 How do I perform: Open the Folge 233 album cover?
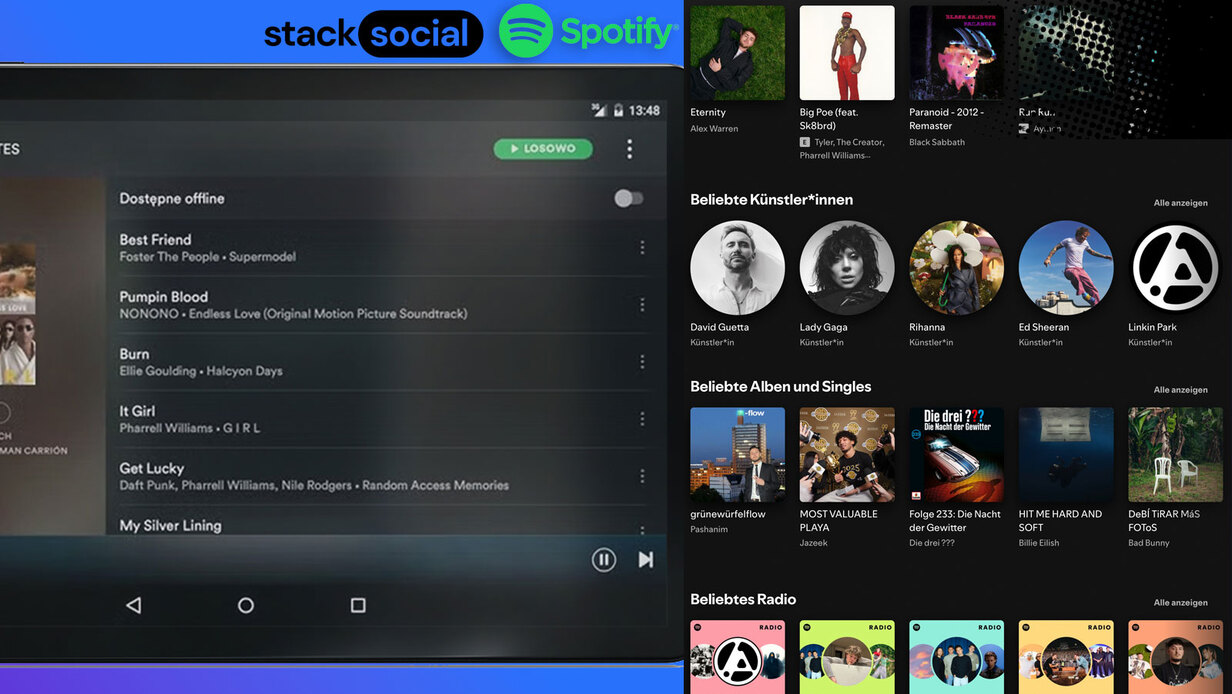click(957, 454)
